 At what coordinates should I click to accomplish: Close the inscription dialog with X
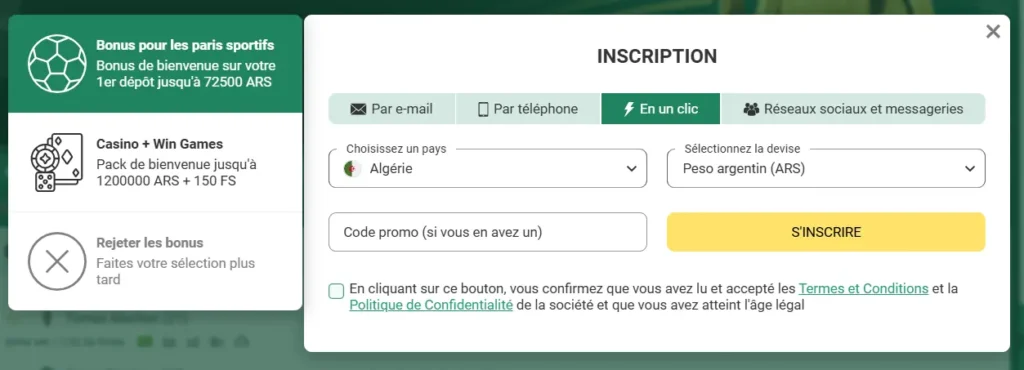click(x=993, y=31)
